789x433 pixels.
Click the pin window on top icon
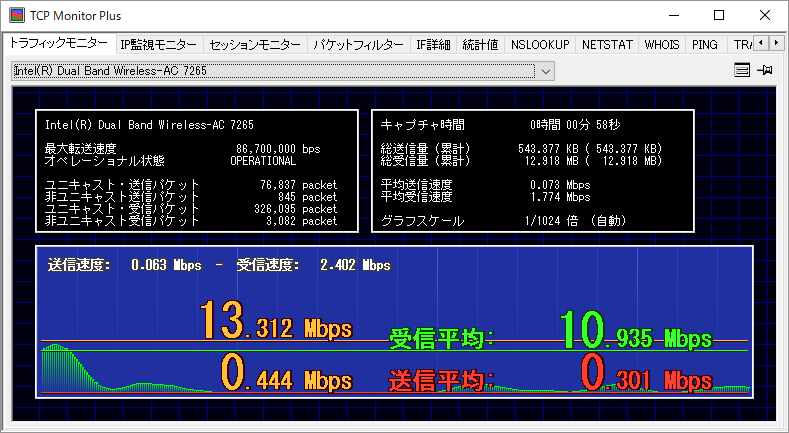(x=766, y=71)
